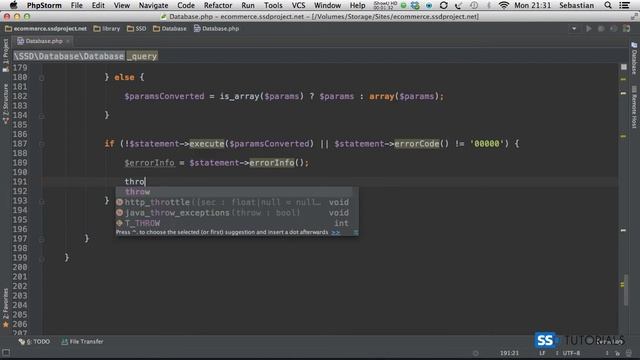Click the execute method call on line 187

(207, 144)
